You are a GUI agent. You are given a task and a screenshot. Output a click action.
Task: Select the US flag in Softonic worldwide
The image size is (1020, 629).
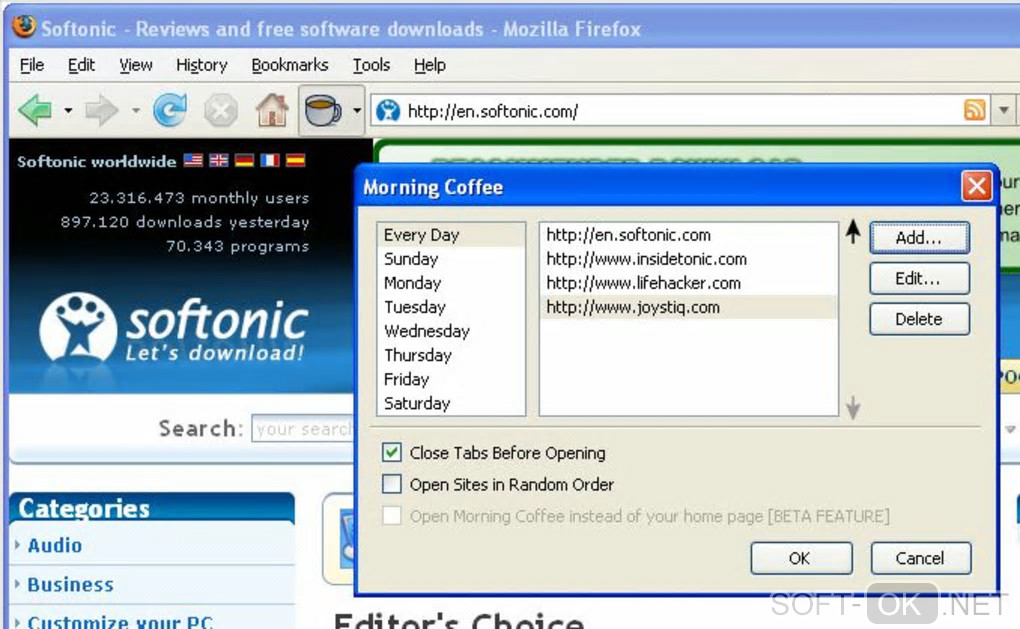(x=193, y=160)
